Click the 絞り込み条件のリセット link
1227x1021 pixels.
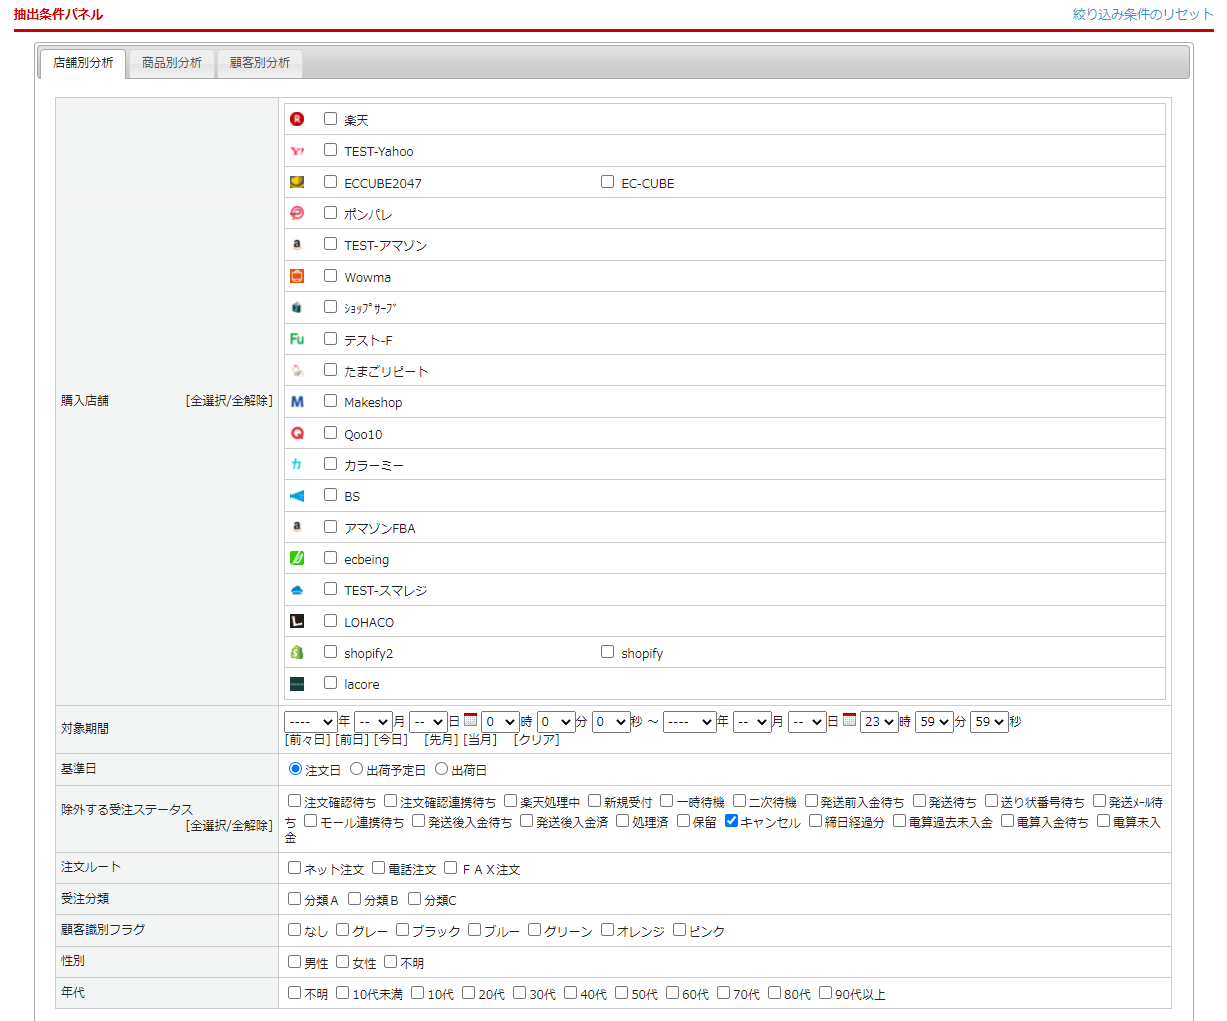tap(1142, 14)
